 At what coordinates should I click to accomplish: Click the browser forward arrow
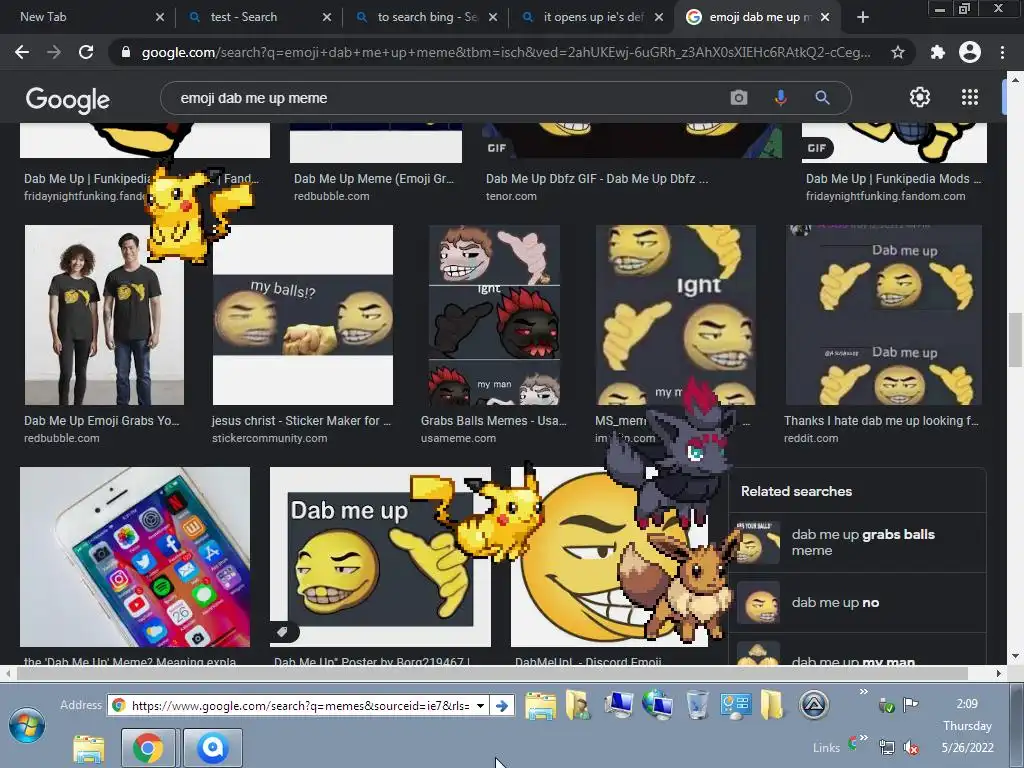(54, 52)
